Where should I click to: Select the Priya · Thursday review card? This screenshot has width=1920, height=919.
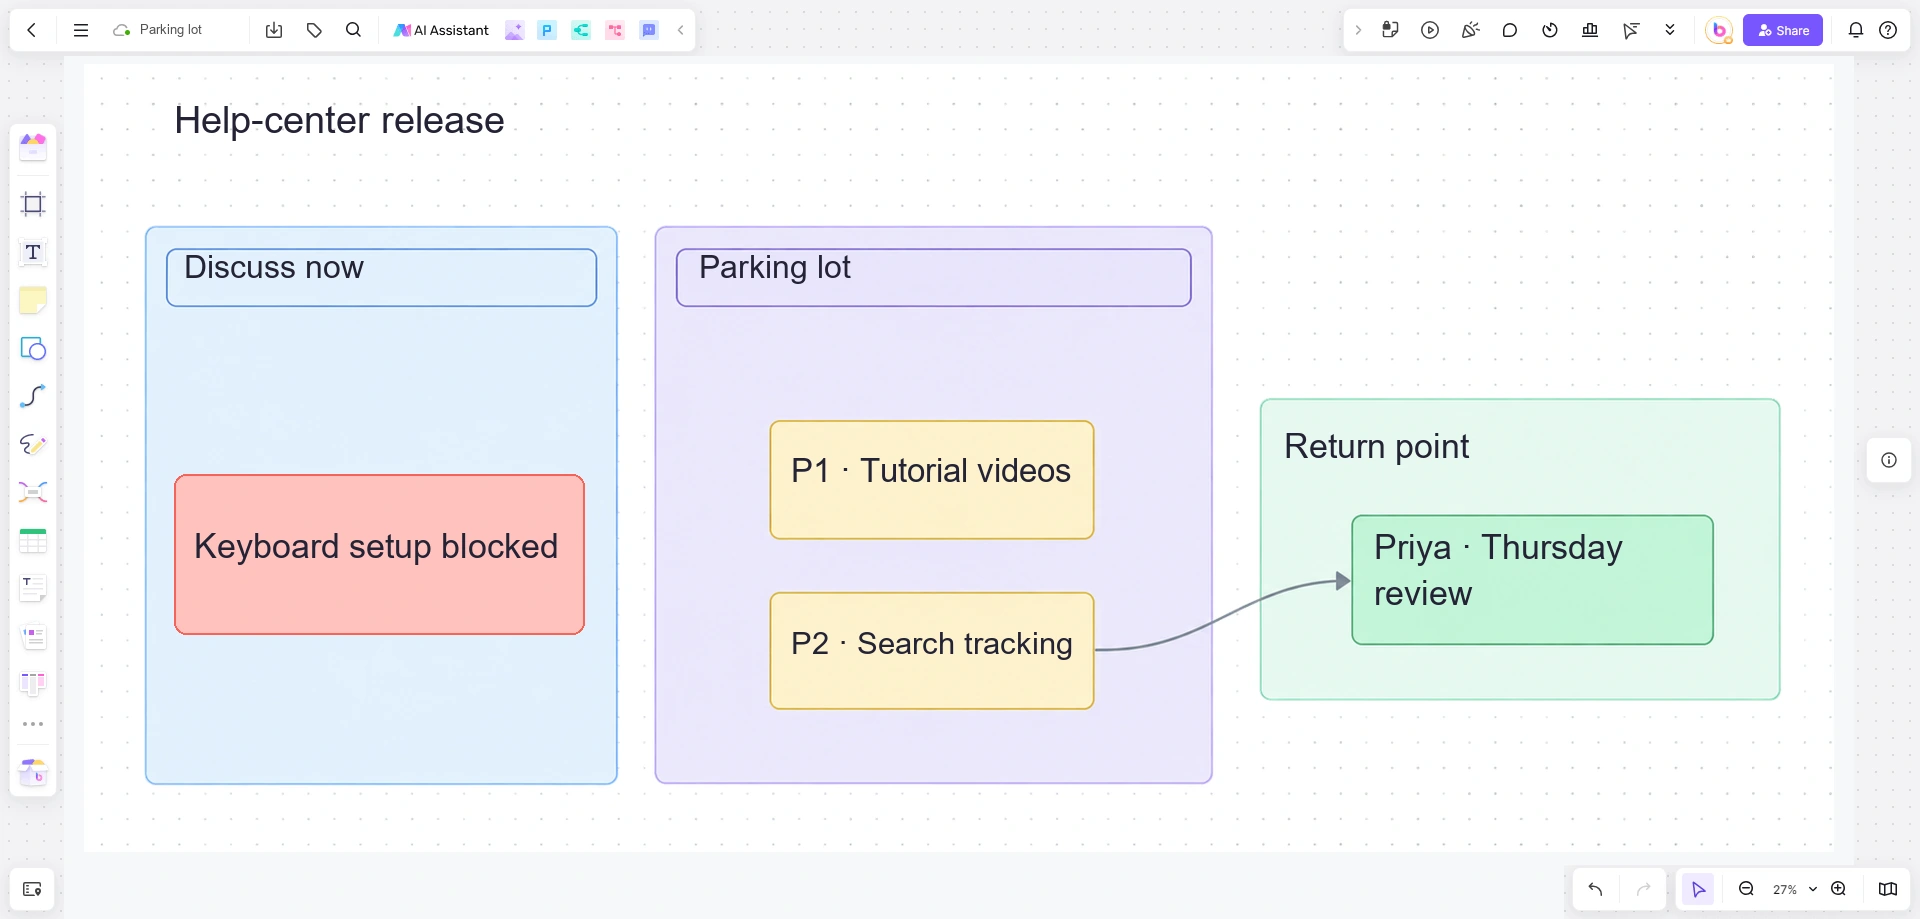tap(1532, 580)
